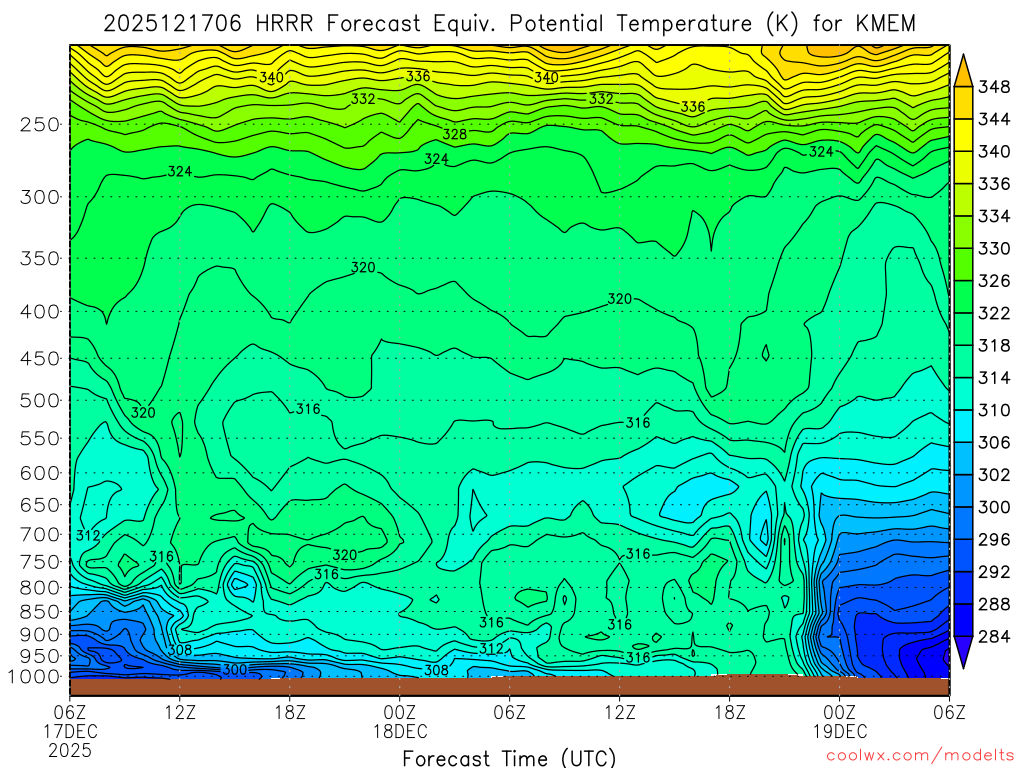The width and height of the screenshot is (1024, 768).
Task: Select the chart title mentioning KMEM
Action: (509, 24)
